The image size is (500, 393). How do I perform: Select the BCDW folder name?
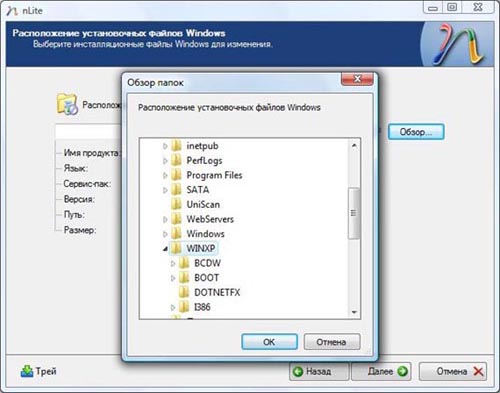[x=207, y=263]
